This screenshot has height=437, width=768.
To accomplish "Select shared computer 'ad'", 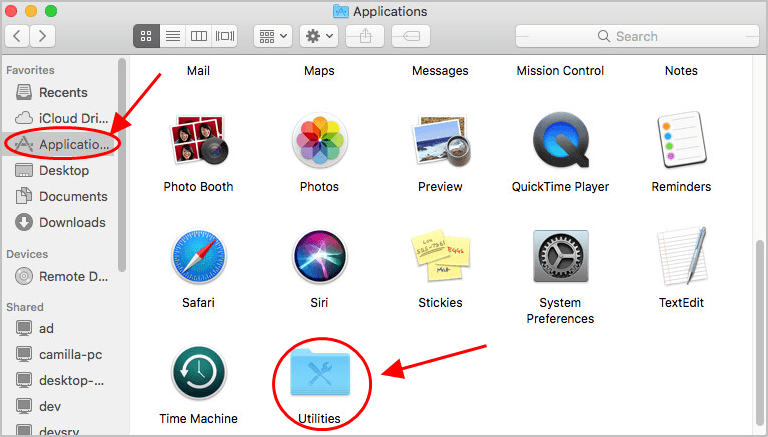I will coord(58,328).
